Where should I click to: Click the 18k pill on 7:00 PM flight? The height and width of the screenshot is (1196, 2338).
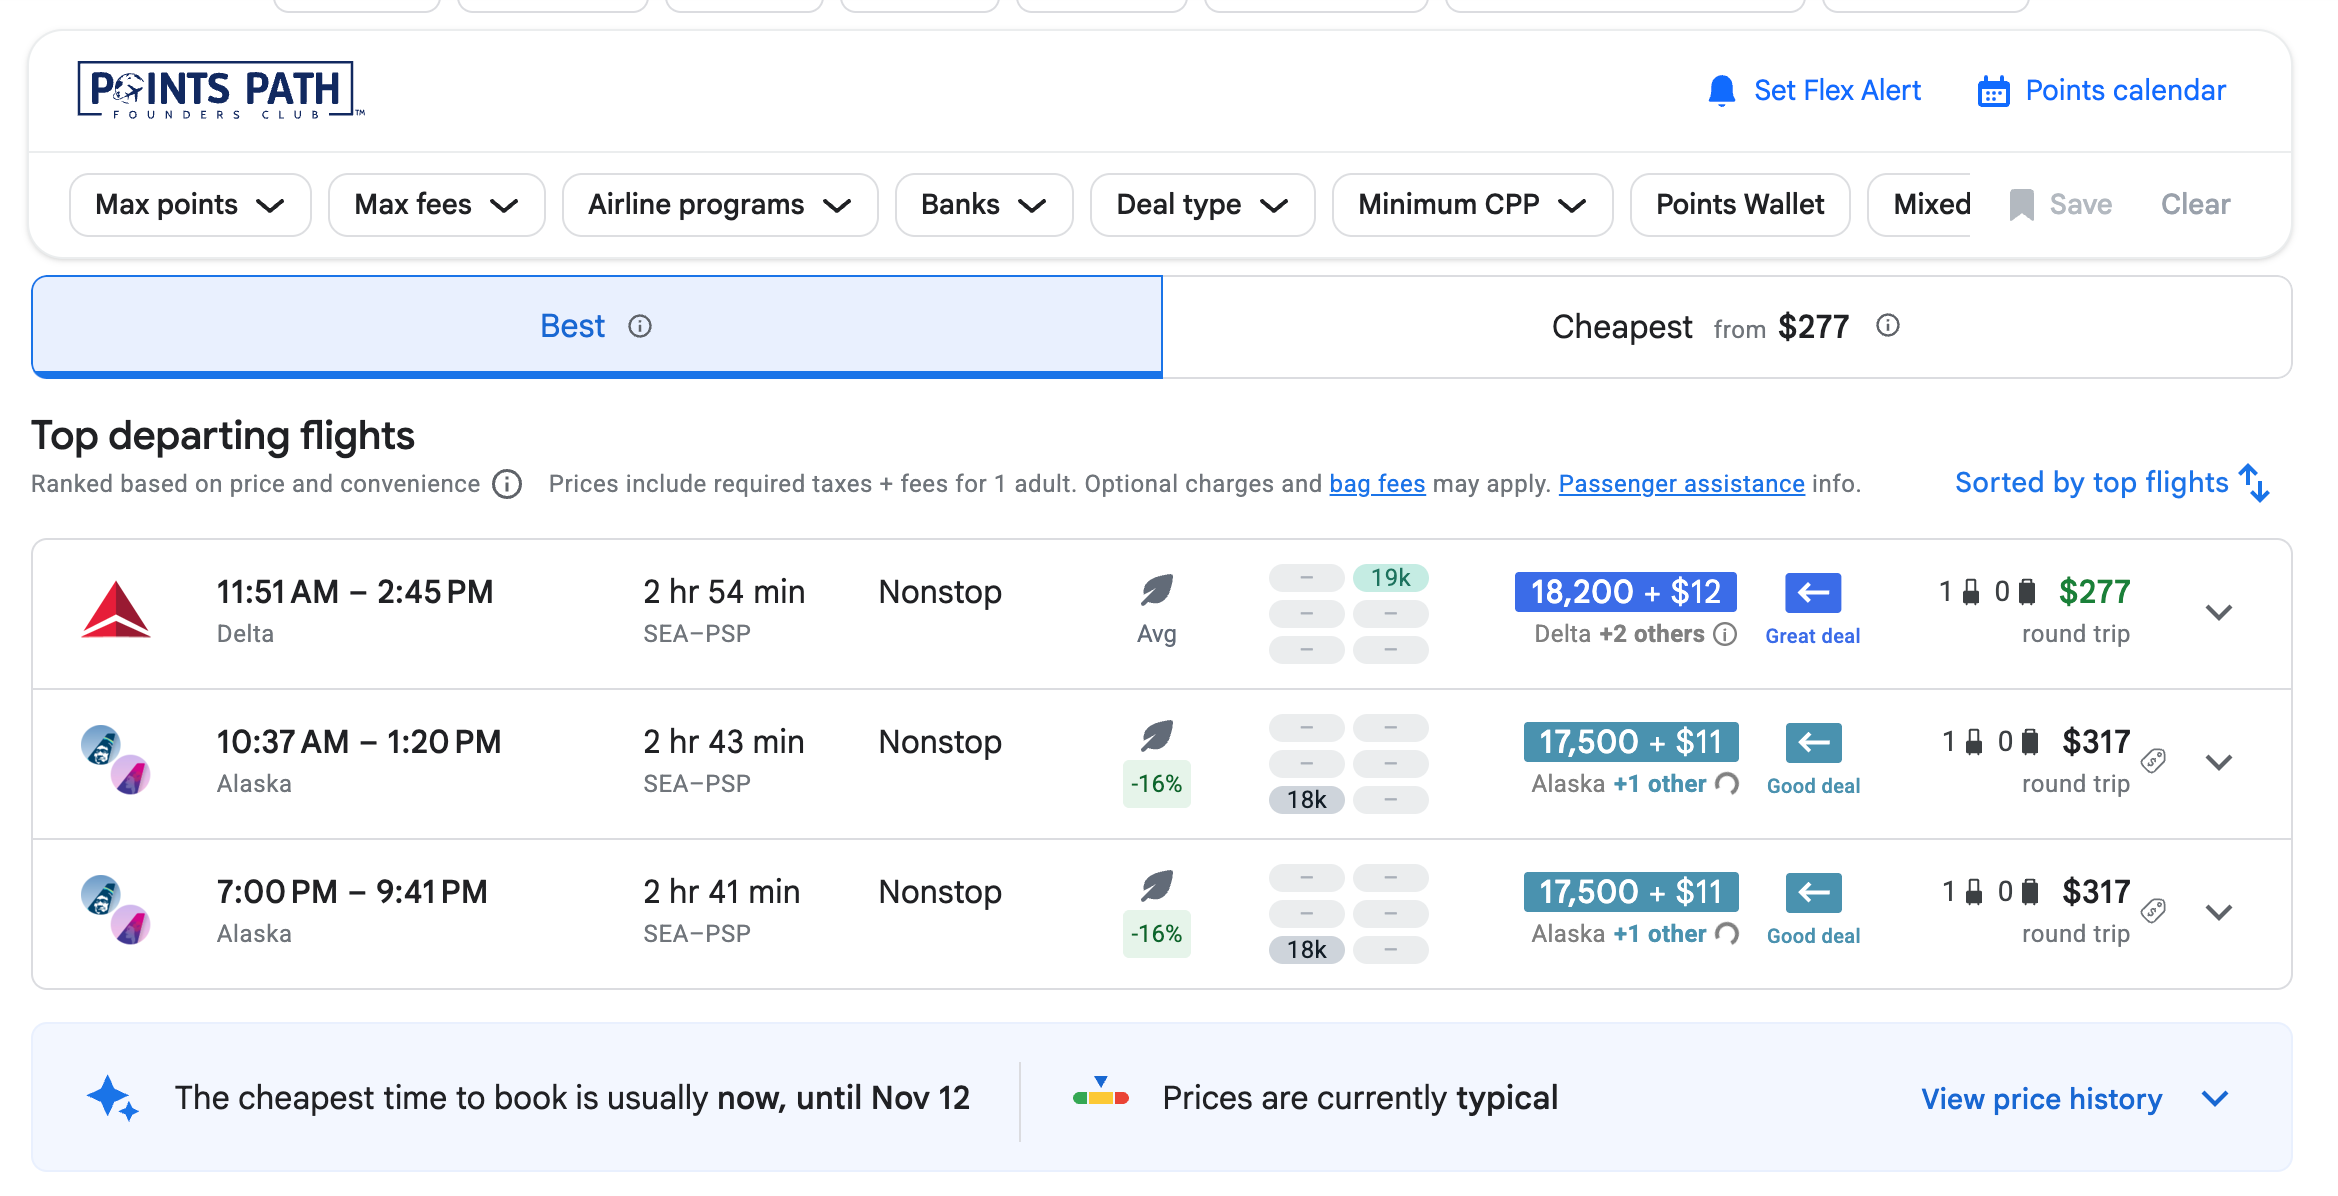pos(1306,950)
